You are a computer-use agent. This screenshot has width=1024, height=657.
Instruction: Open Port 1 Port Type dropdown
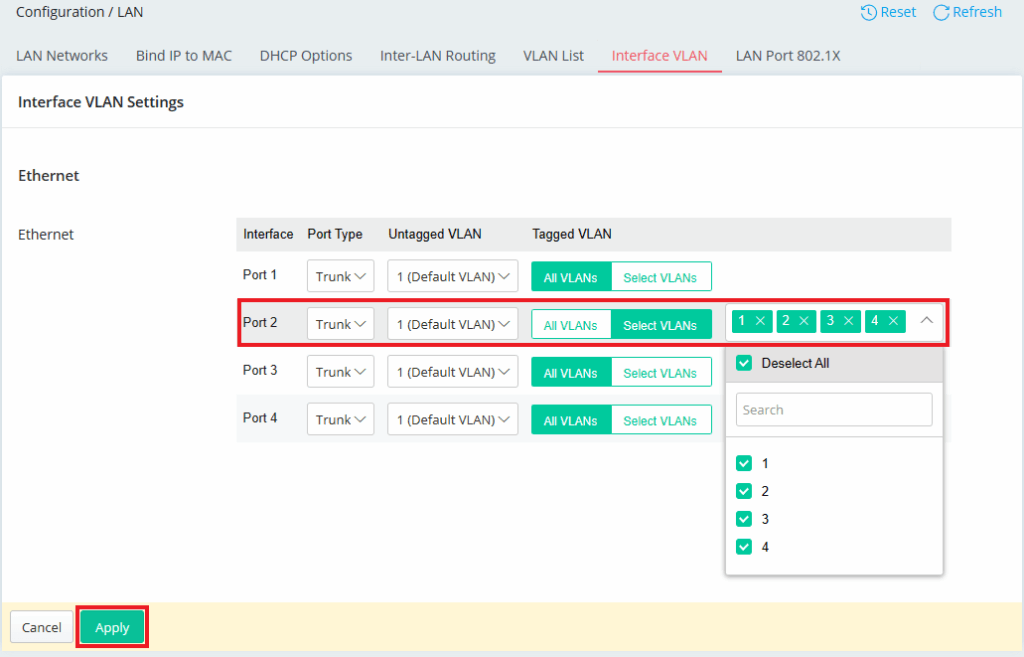[x=340, y=276]
